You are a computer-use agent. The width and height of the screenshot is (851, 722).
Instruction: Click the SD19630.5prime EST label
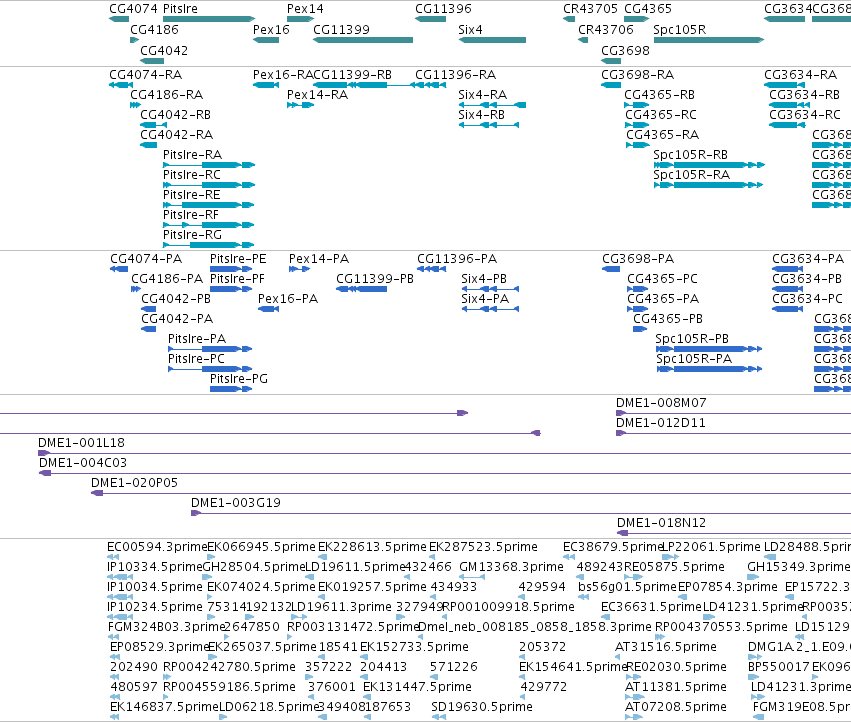pos(482,707)
